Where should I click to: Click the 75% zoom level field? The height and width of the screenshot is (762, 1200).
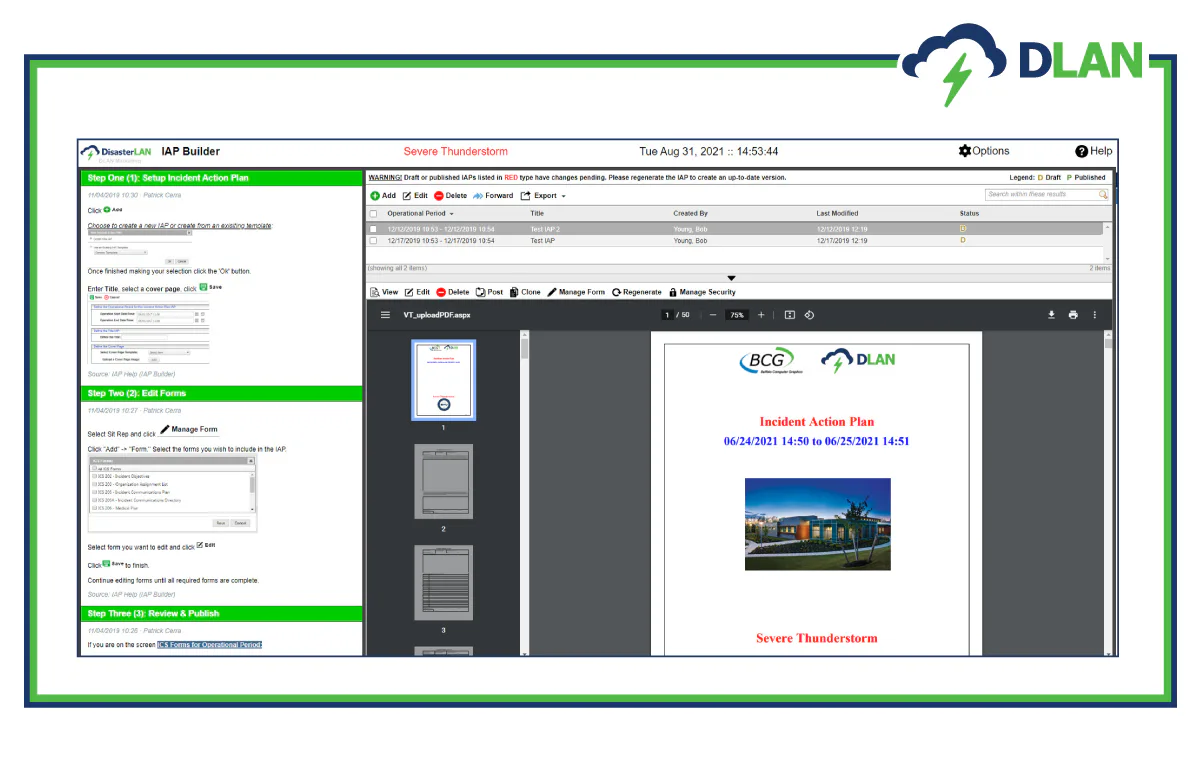coord(737,315)
